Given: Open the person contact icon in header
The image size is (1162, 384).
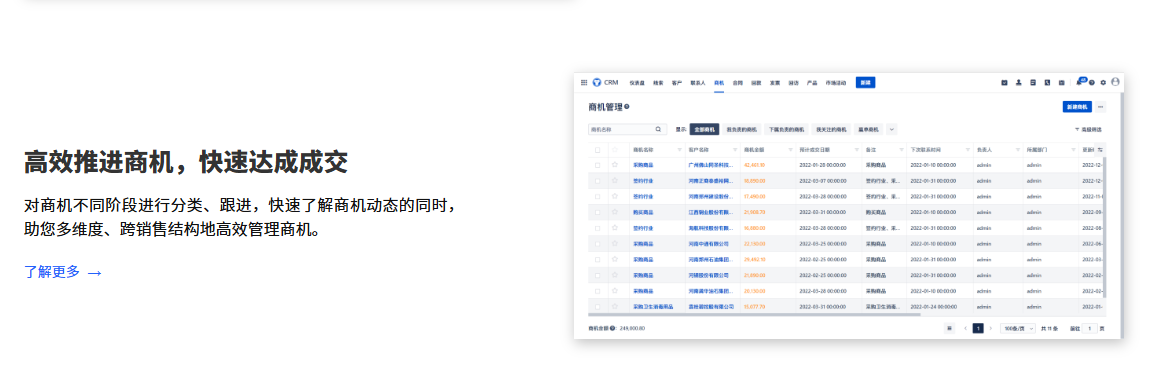Looking at the screenshot, I should coord(1018,82).
